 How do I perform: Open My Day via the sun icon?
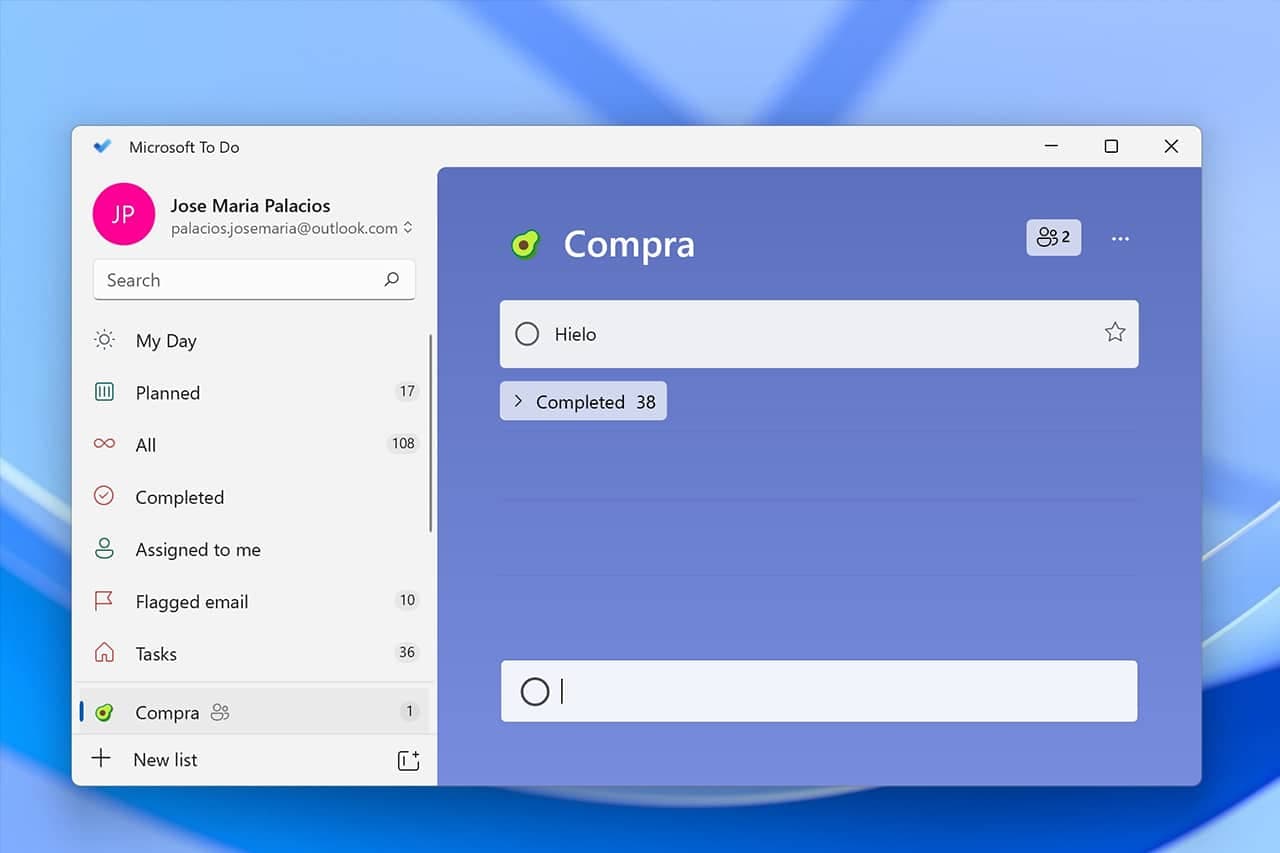click(104, 340)
